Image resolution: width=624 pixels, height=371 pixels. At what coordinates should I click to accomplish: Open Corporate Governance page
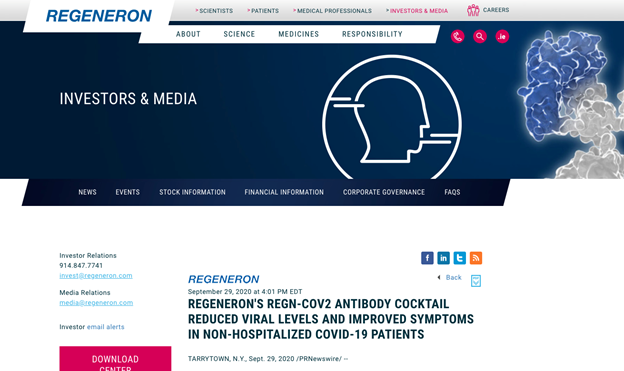pyautogui.click(x=384, y=192)
